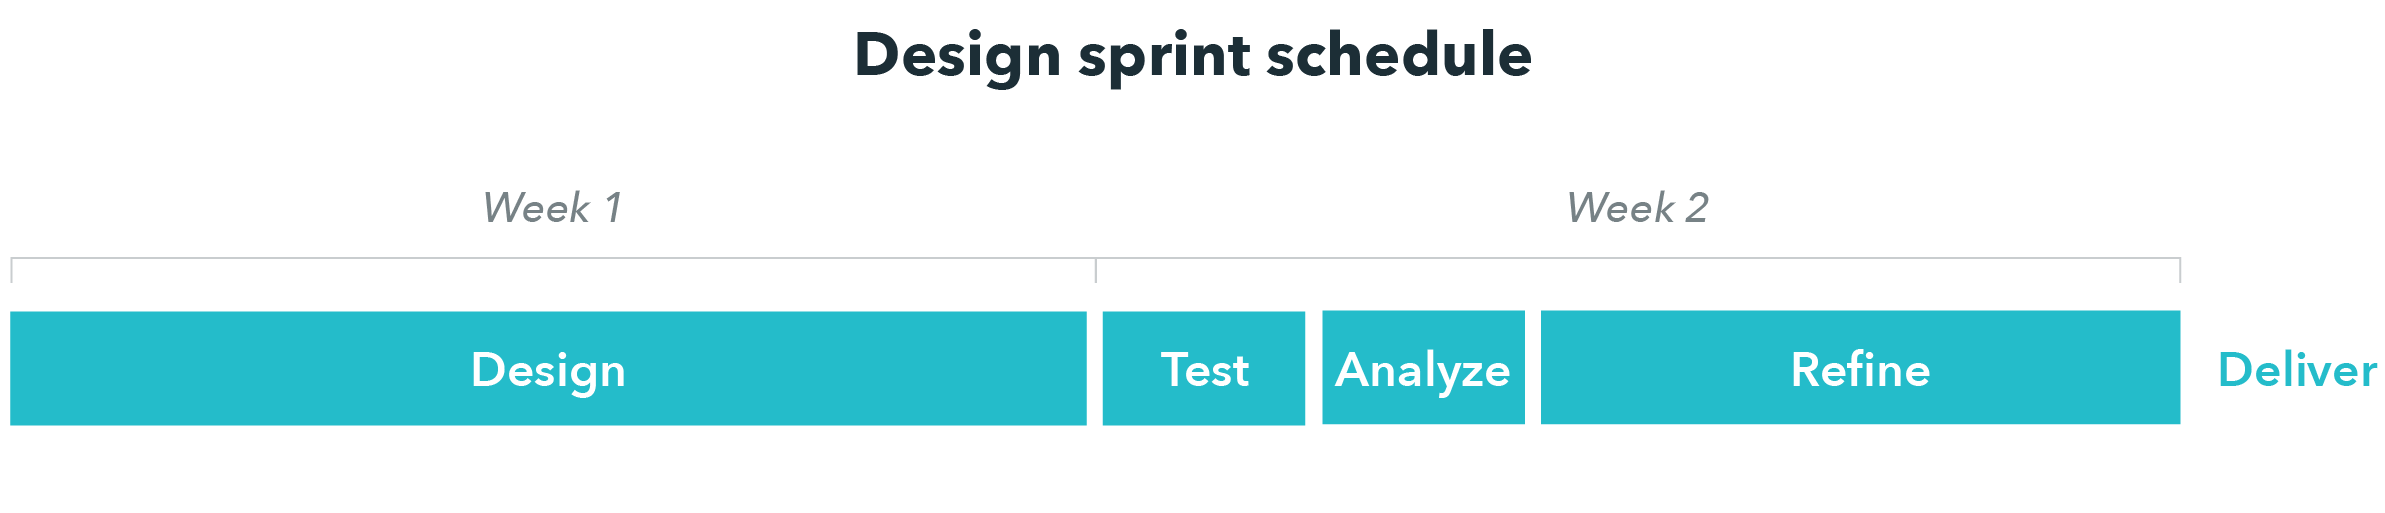
Task: Click the white 'Analyze' text in its block
Action: [x=1423, y=372]
